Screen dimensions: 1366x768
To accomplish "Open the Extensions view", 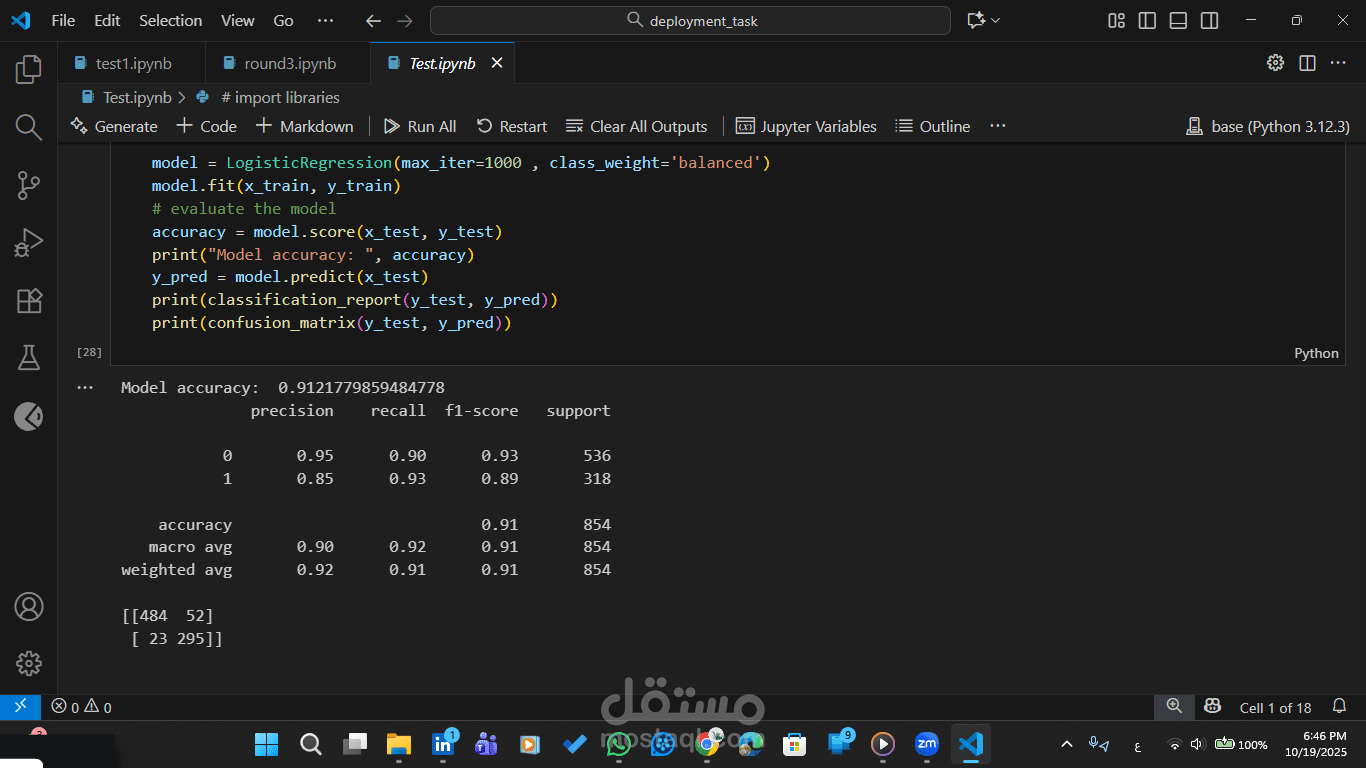I will (29, 301).
